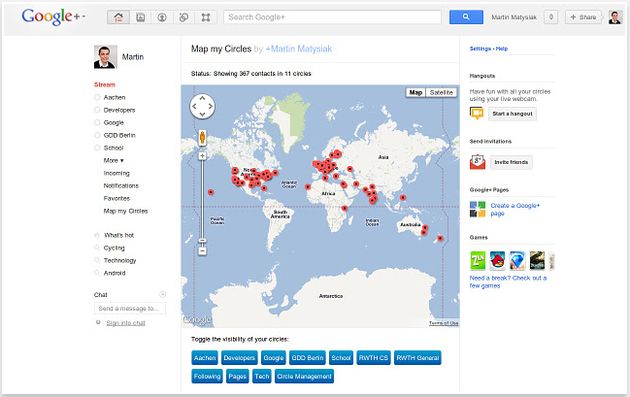Open the Photos icon in top toolbar
Viewport: 630px width, 397px height.
pos(140,17)
